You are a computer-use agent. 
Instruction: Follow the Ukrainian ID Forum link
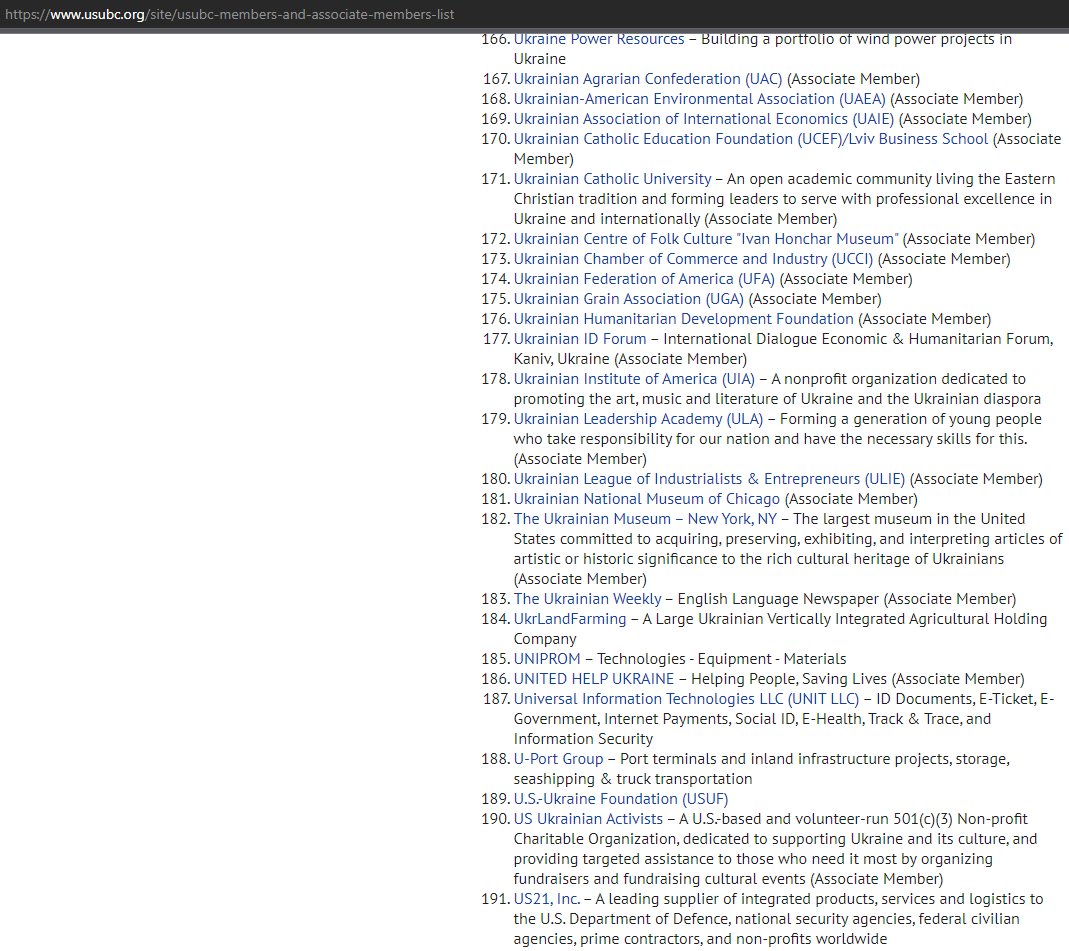point(579,339)
